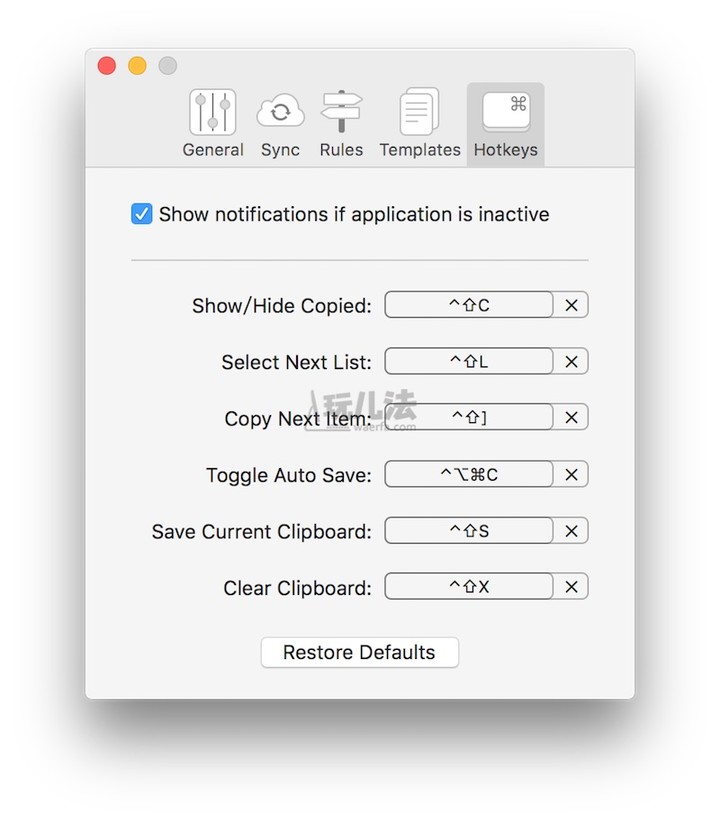Switch to the Rules signpost pane

click(x=341, y=124)
